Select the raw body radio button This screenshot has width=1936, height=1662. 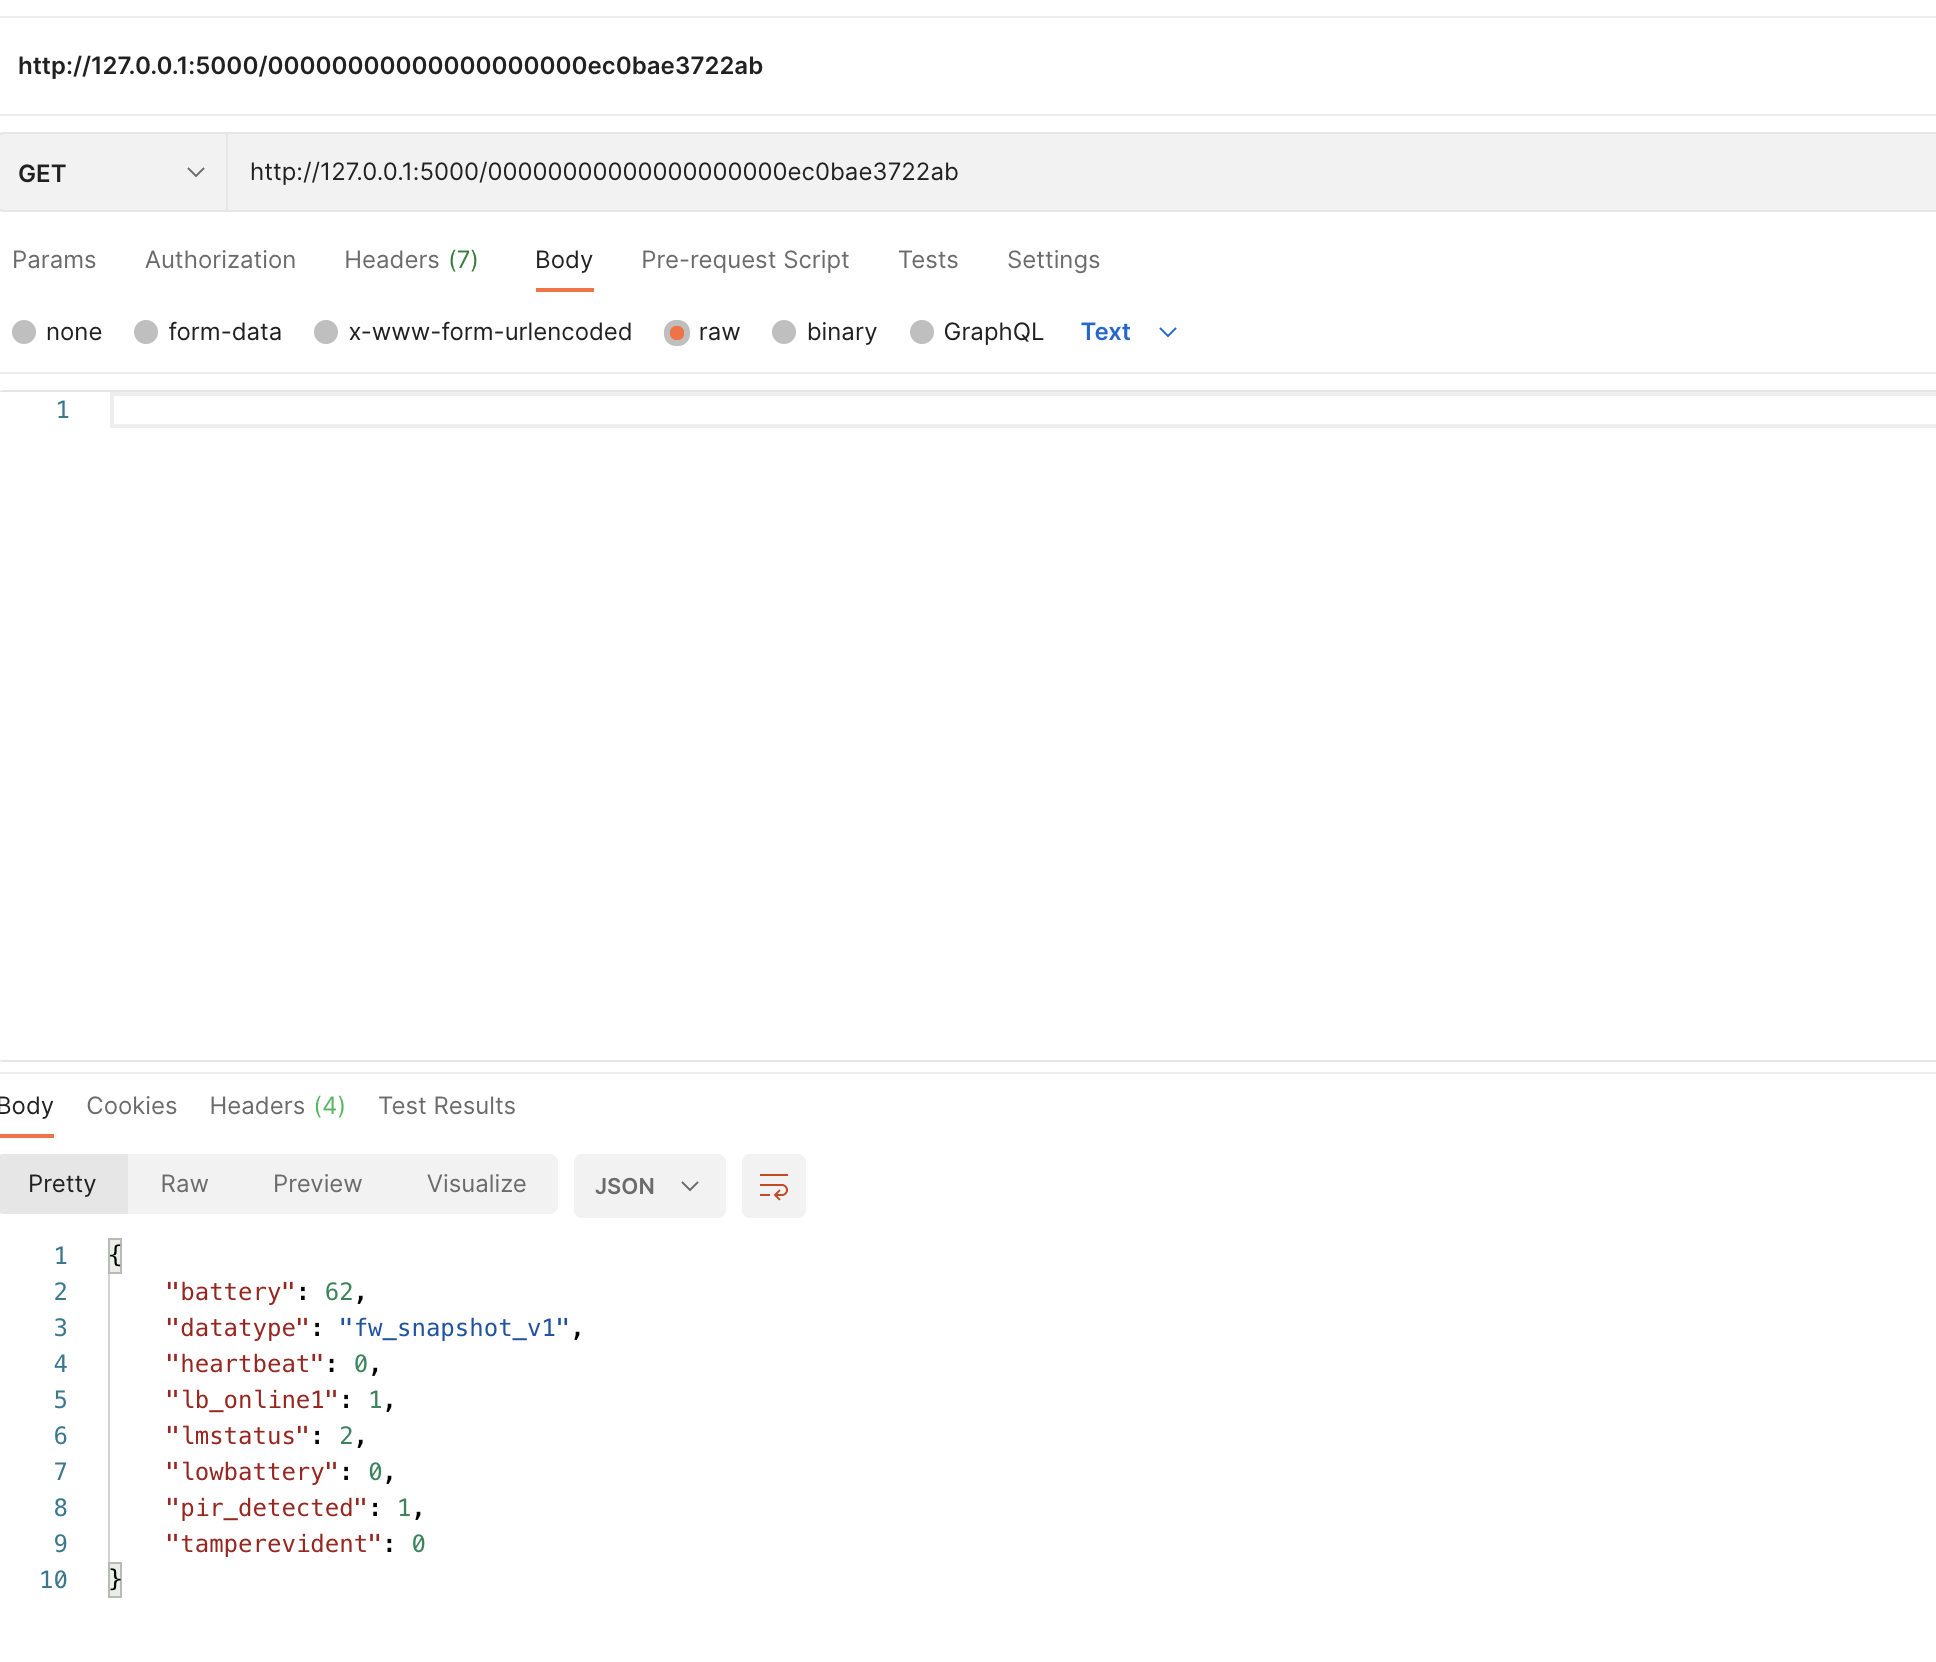click(677, 332)
